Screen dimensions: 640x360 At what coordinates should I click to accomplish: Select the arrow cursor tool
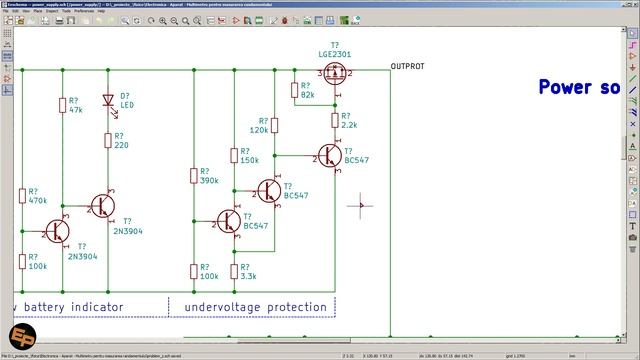tap(633, 33)
